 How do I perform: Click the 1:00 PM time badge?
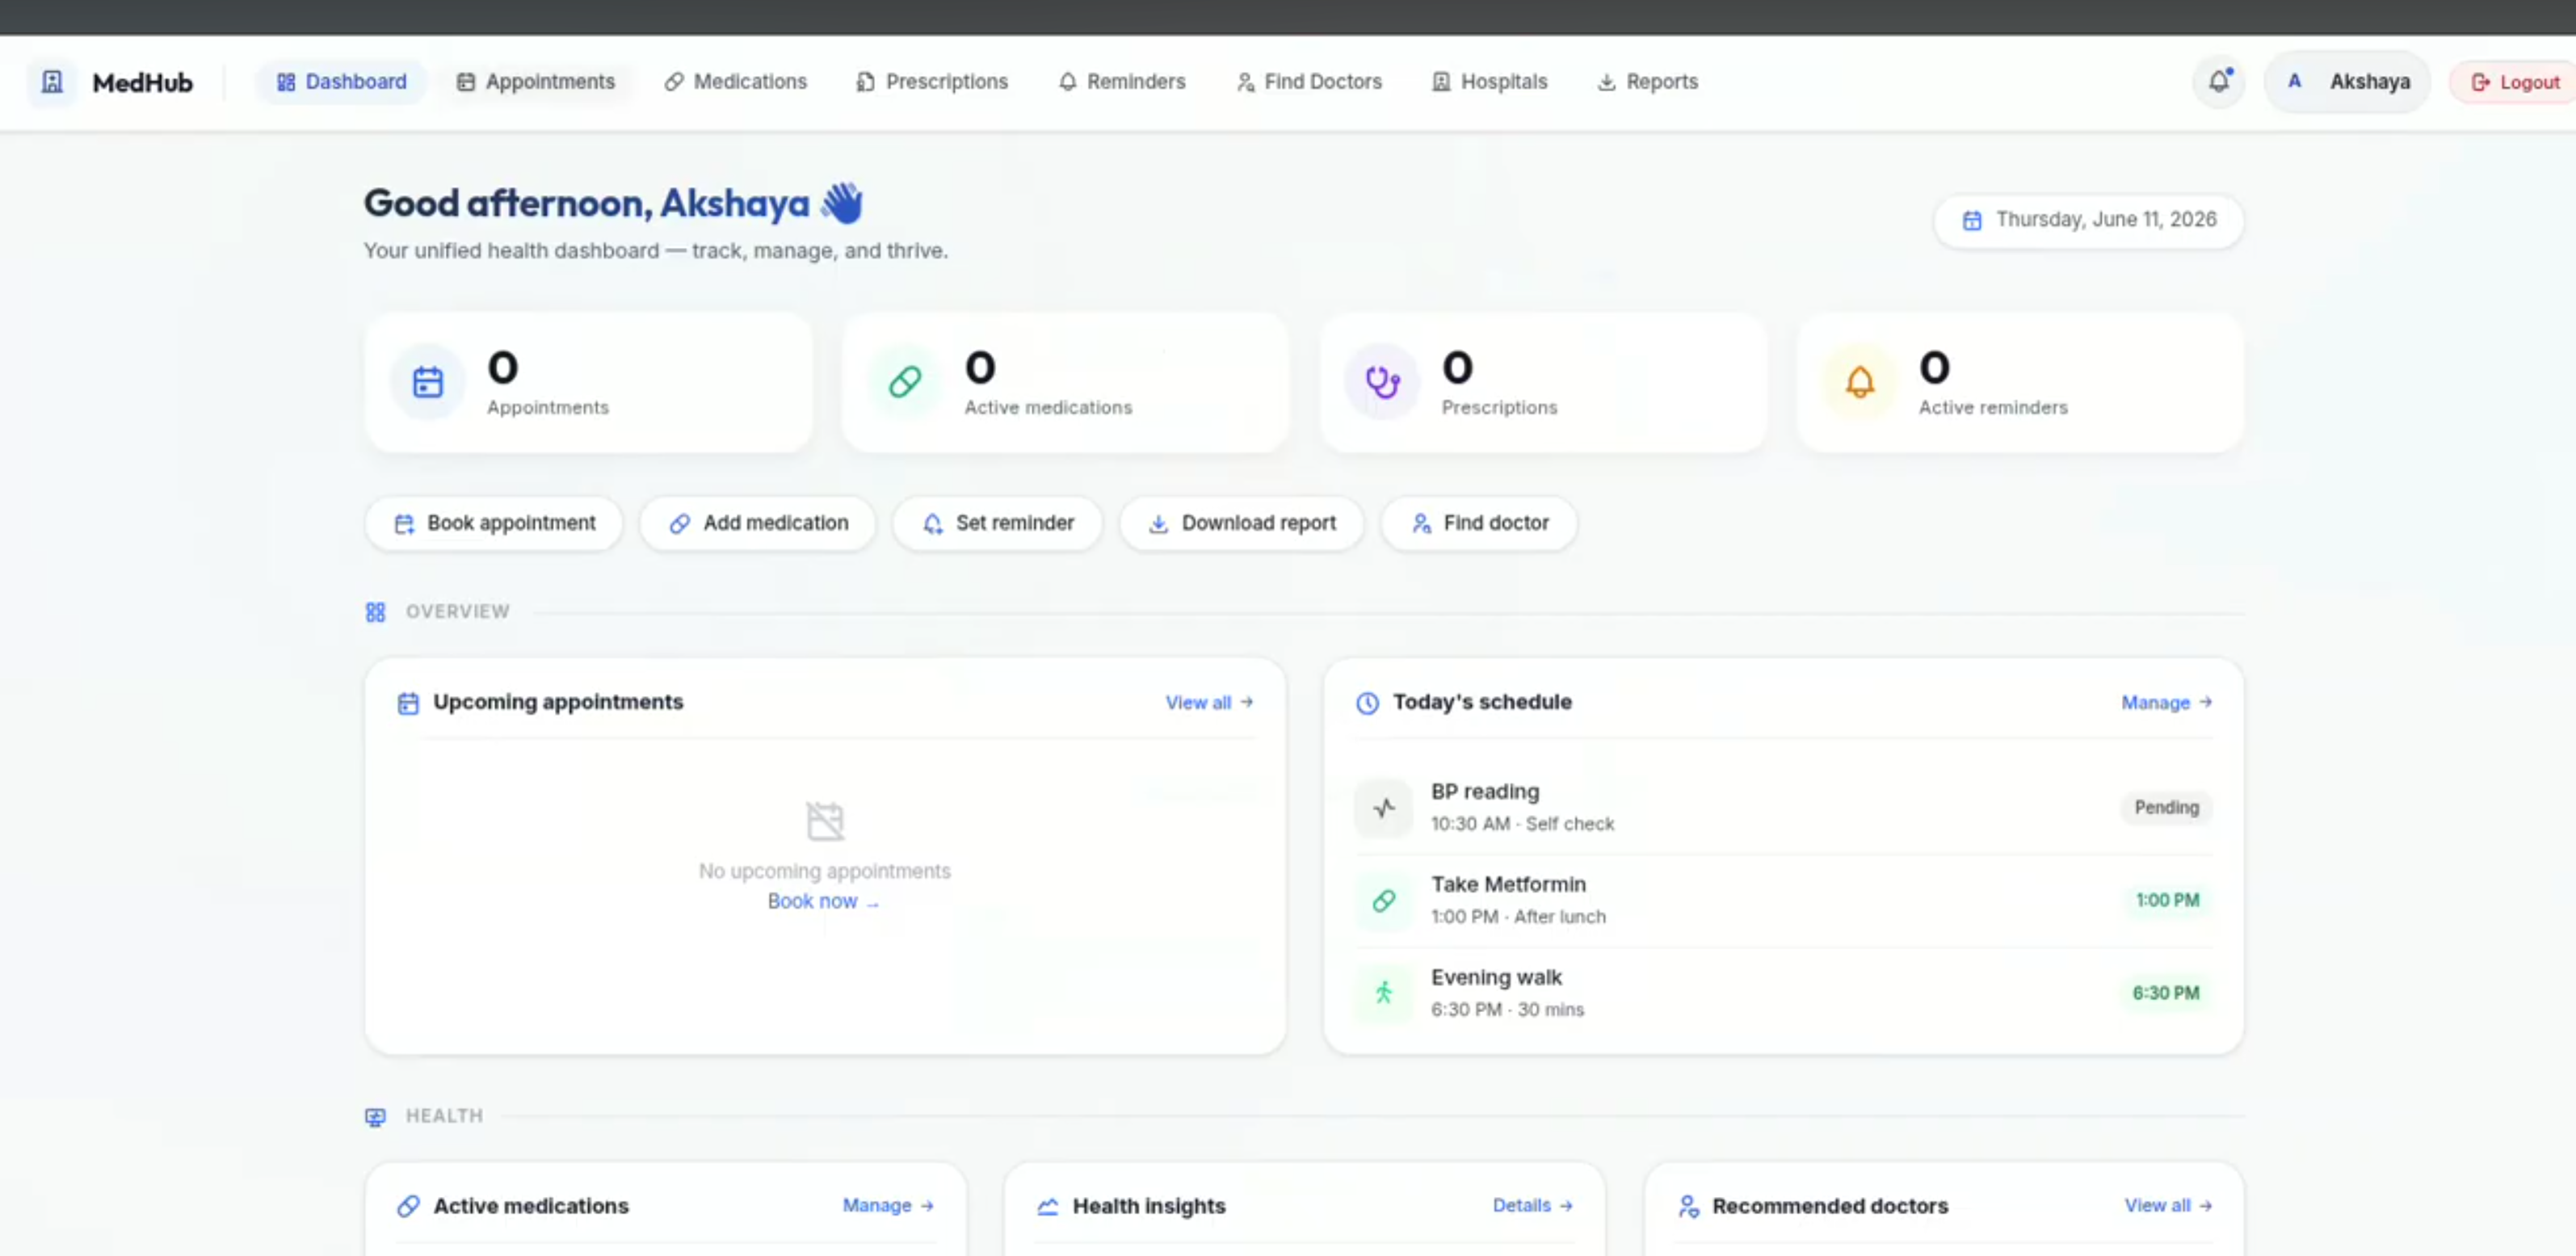(x=2167, y=901)
